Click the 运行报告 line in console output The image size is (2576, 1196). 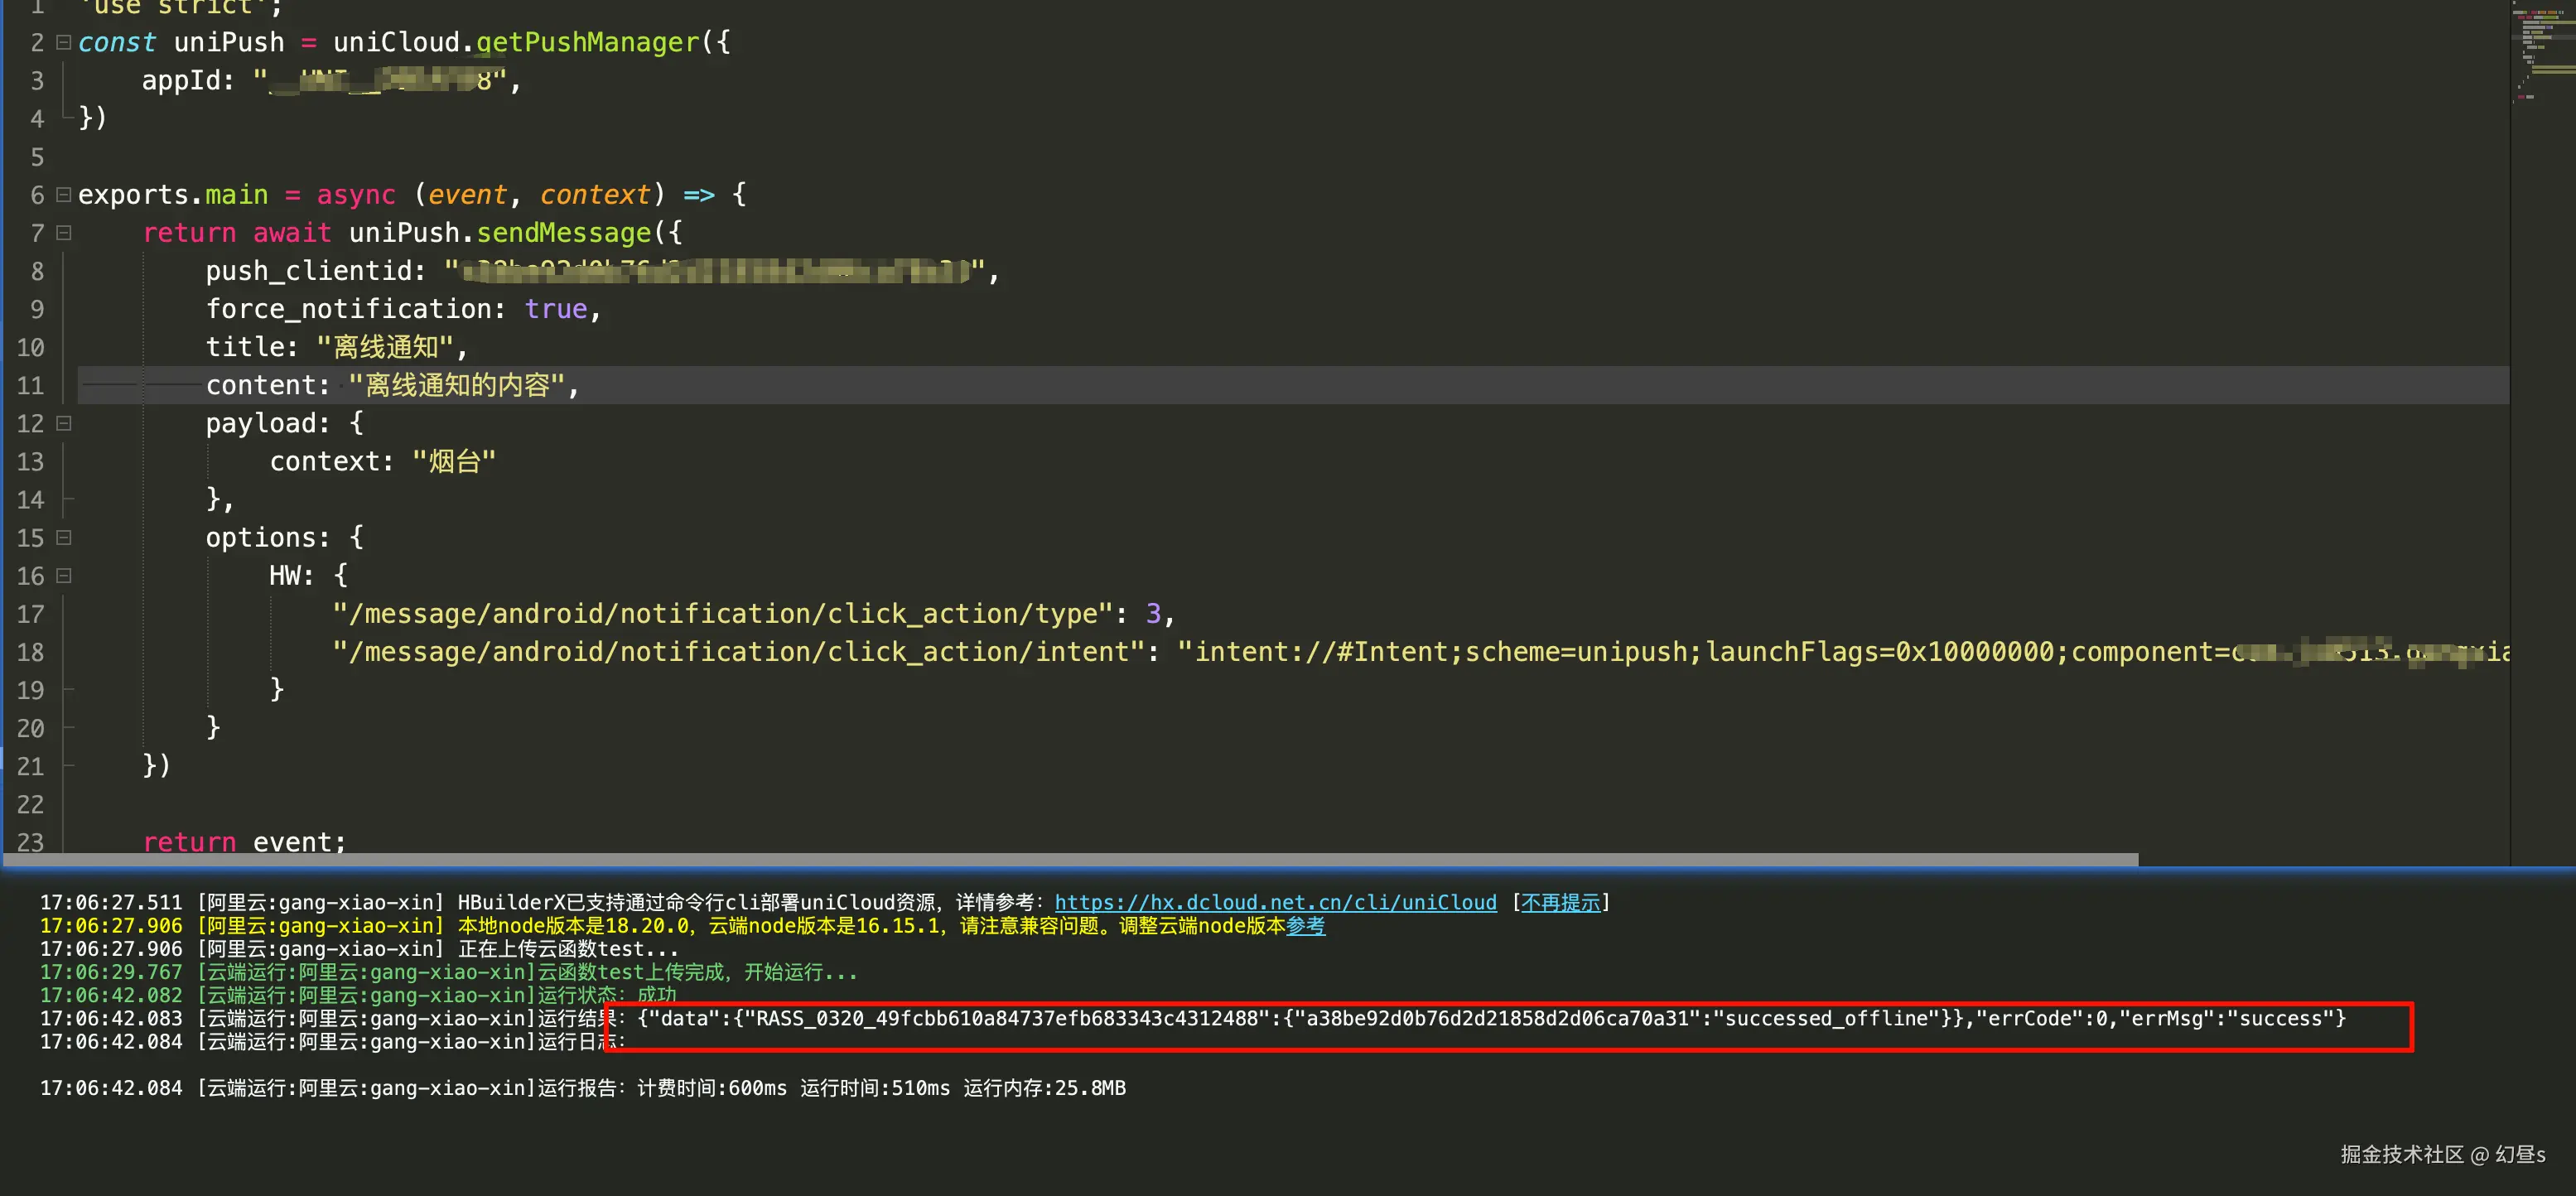580,1088
